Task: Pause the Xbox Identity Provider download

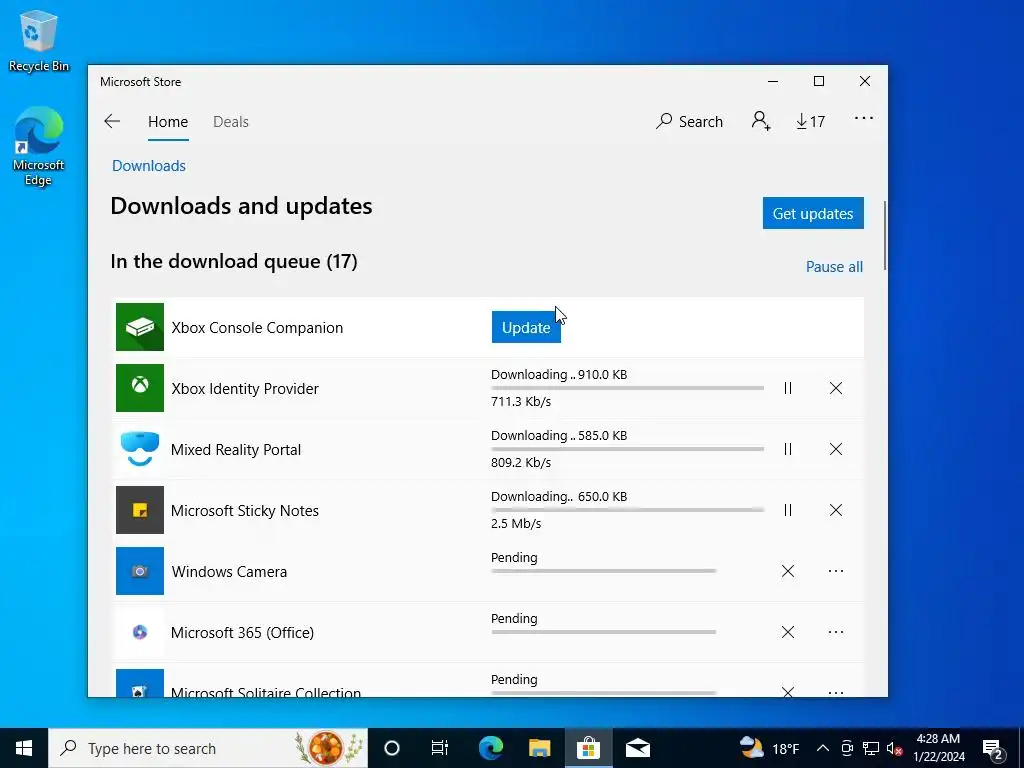Action: 788,388
